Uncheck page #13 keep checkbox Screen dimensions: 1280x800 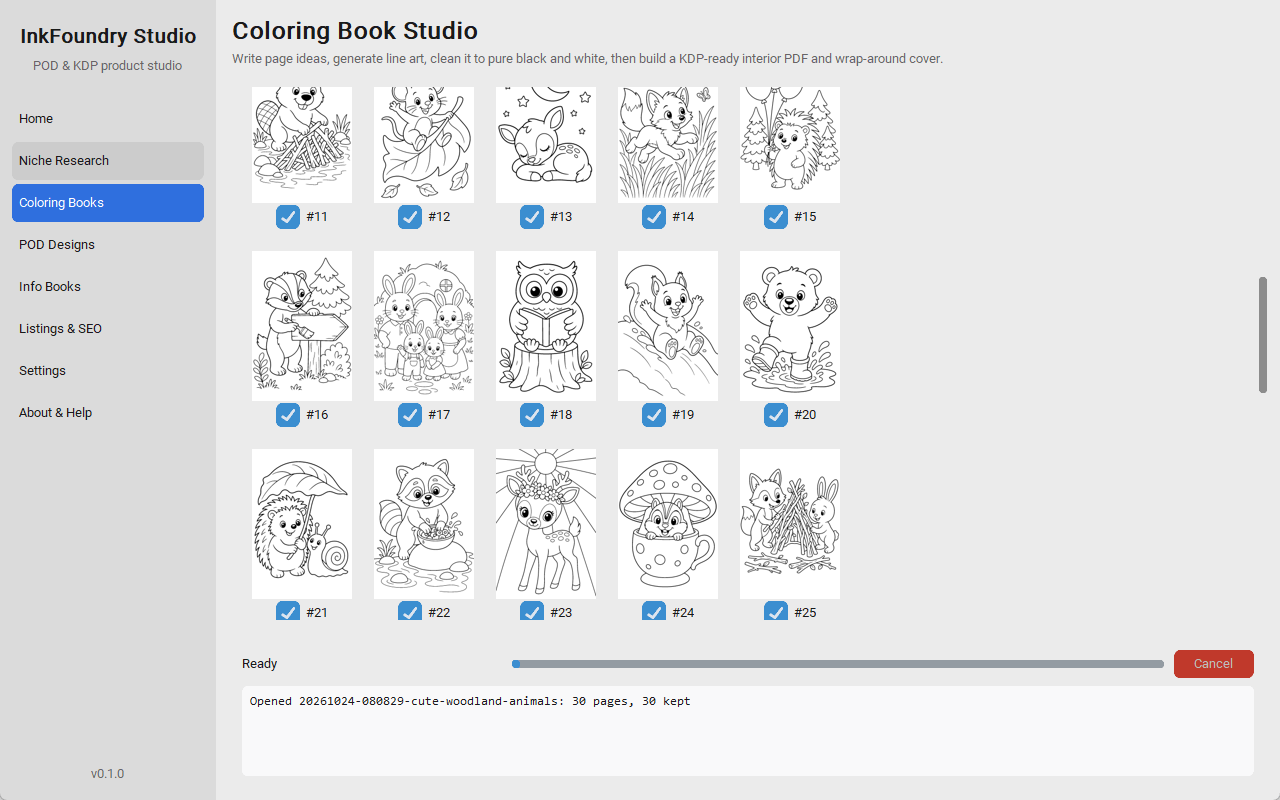pos(532,217)
